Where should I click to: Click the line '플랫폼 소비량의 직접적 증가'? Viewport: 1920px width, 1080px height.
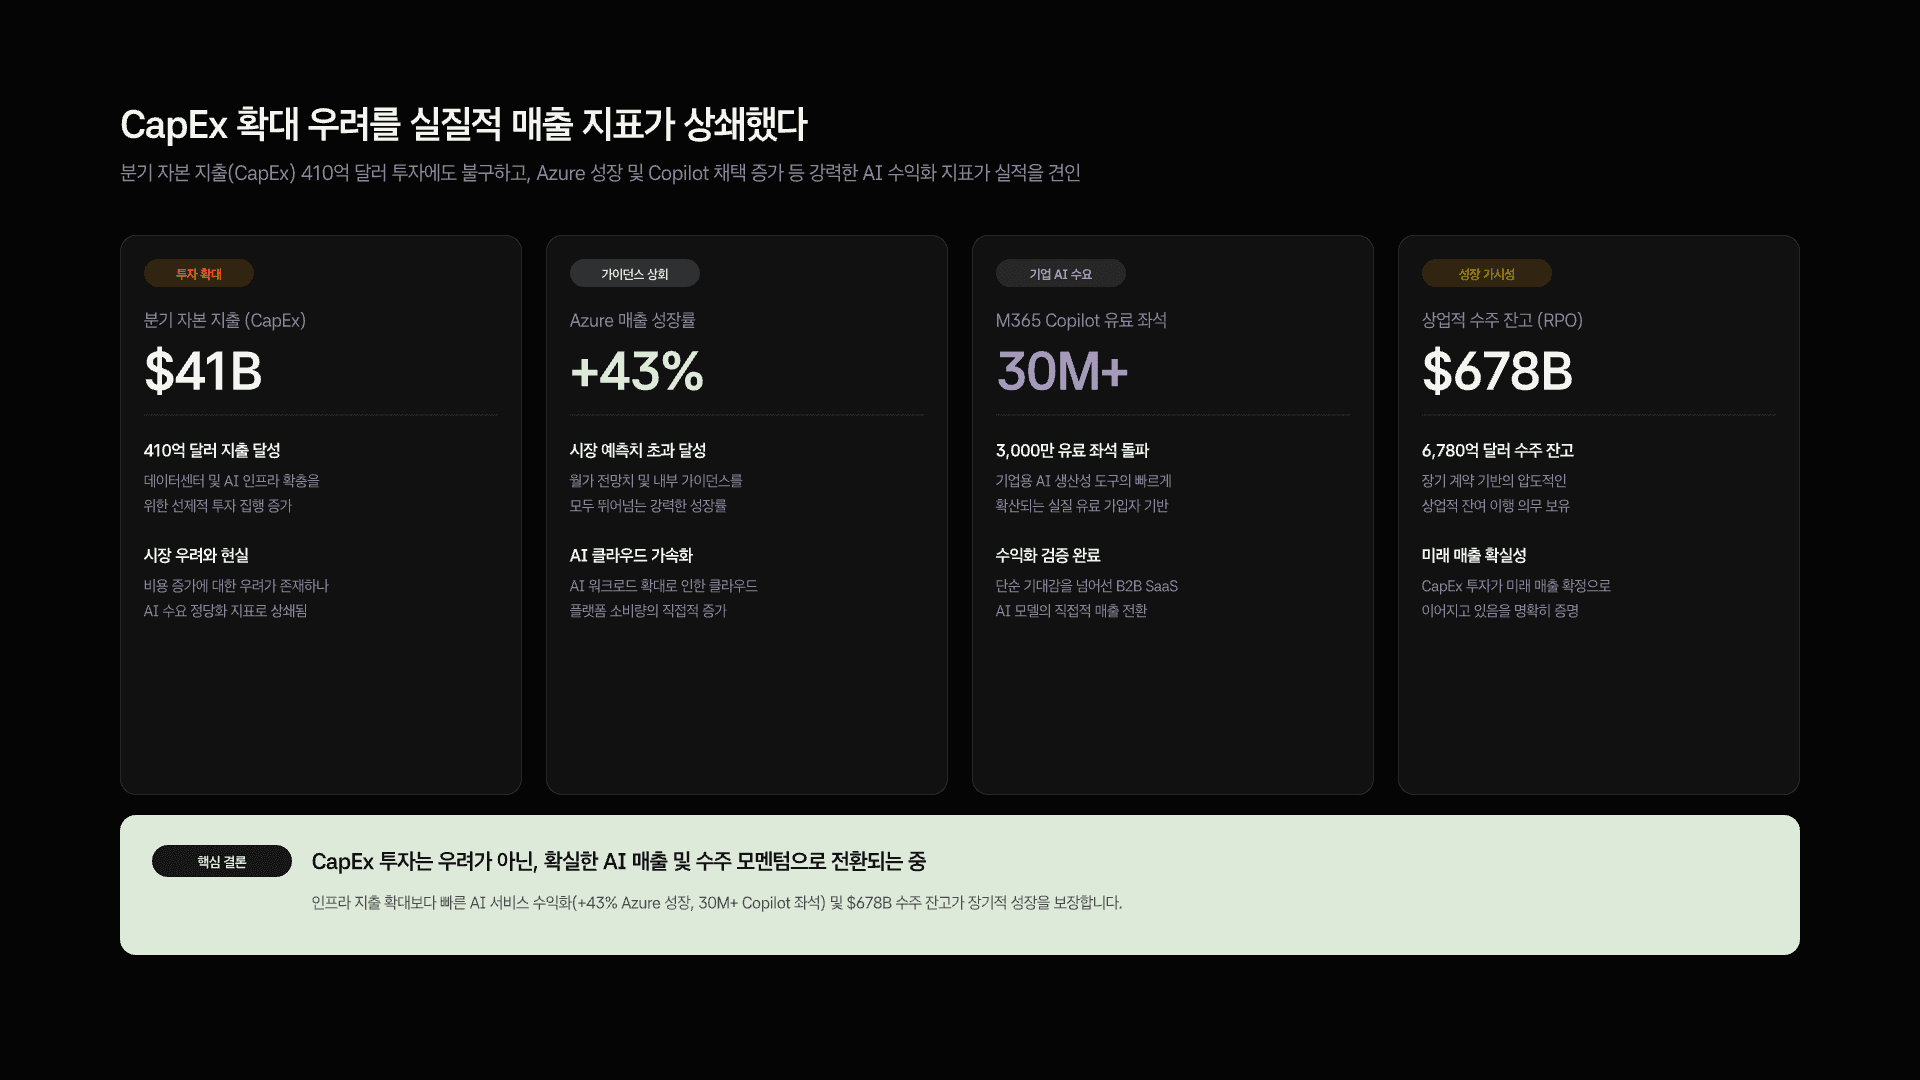click(648, 611)
